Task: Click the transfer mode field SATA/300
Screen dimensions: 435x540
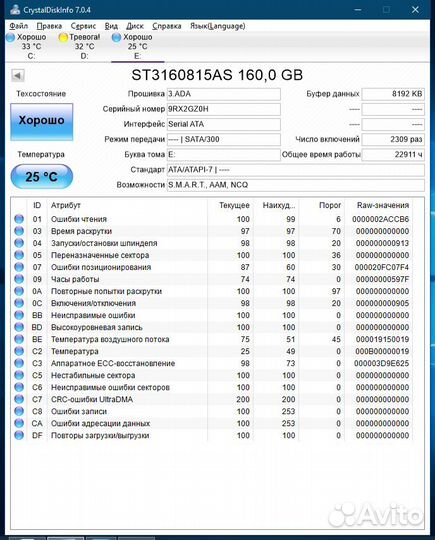Action: point(224,139)
